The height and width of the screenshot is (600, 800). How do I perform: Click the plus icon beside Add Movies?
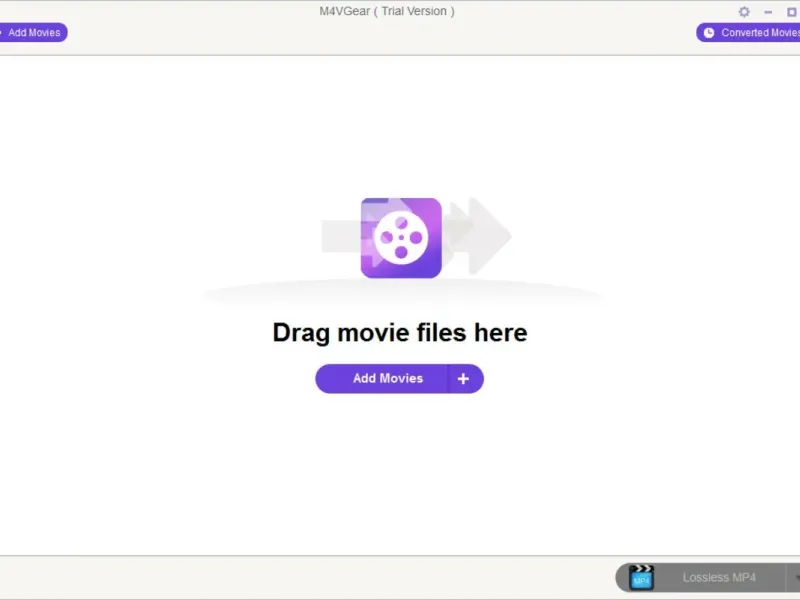[x=463, y=379]
